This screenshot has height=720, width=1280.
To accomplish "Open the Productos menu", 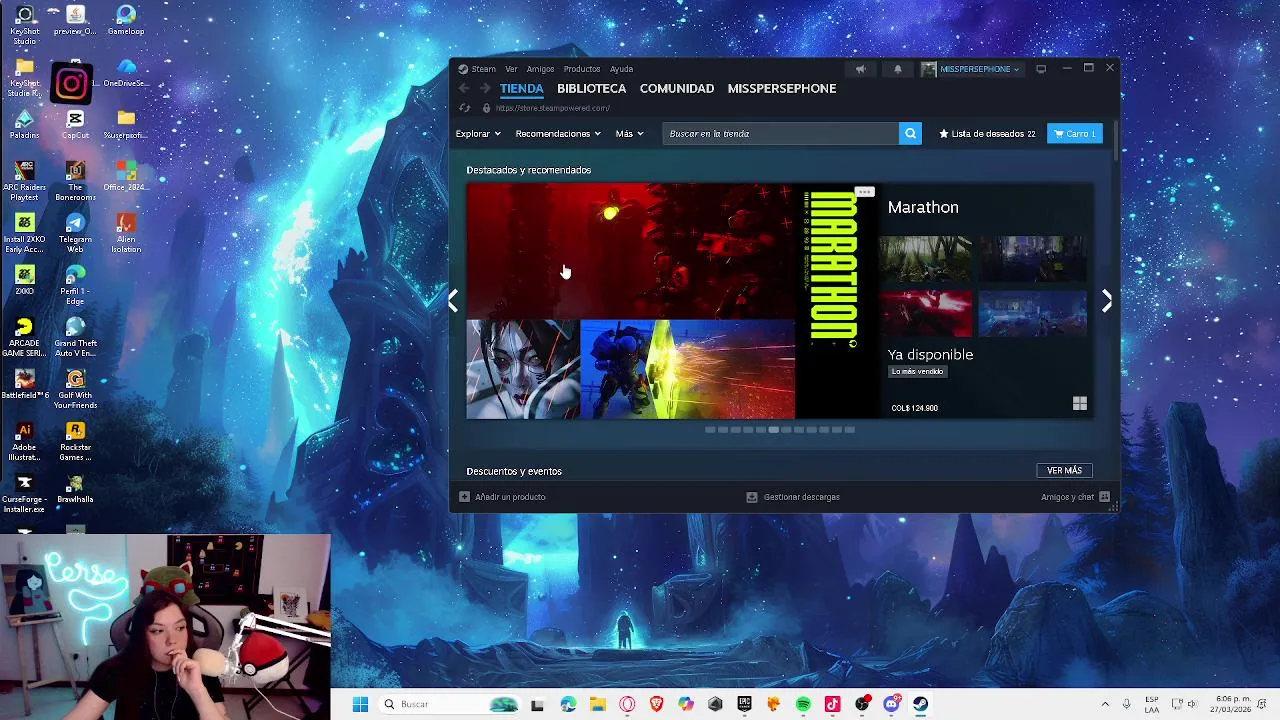I will click(x=582, y=69).
